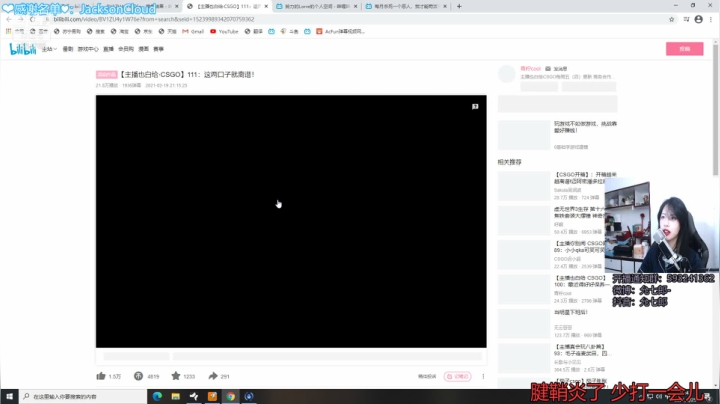Click the Windows taskbar search box
720x404 pixels.
pos(83,396)
